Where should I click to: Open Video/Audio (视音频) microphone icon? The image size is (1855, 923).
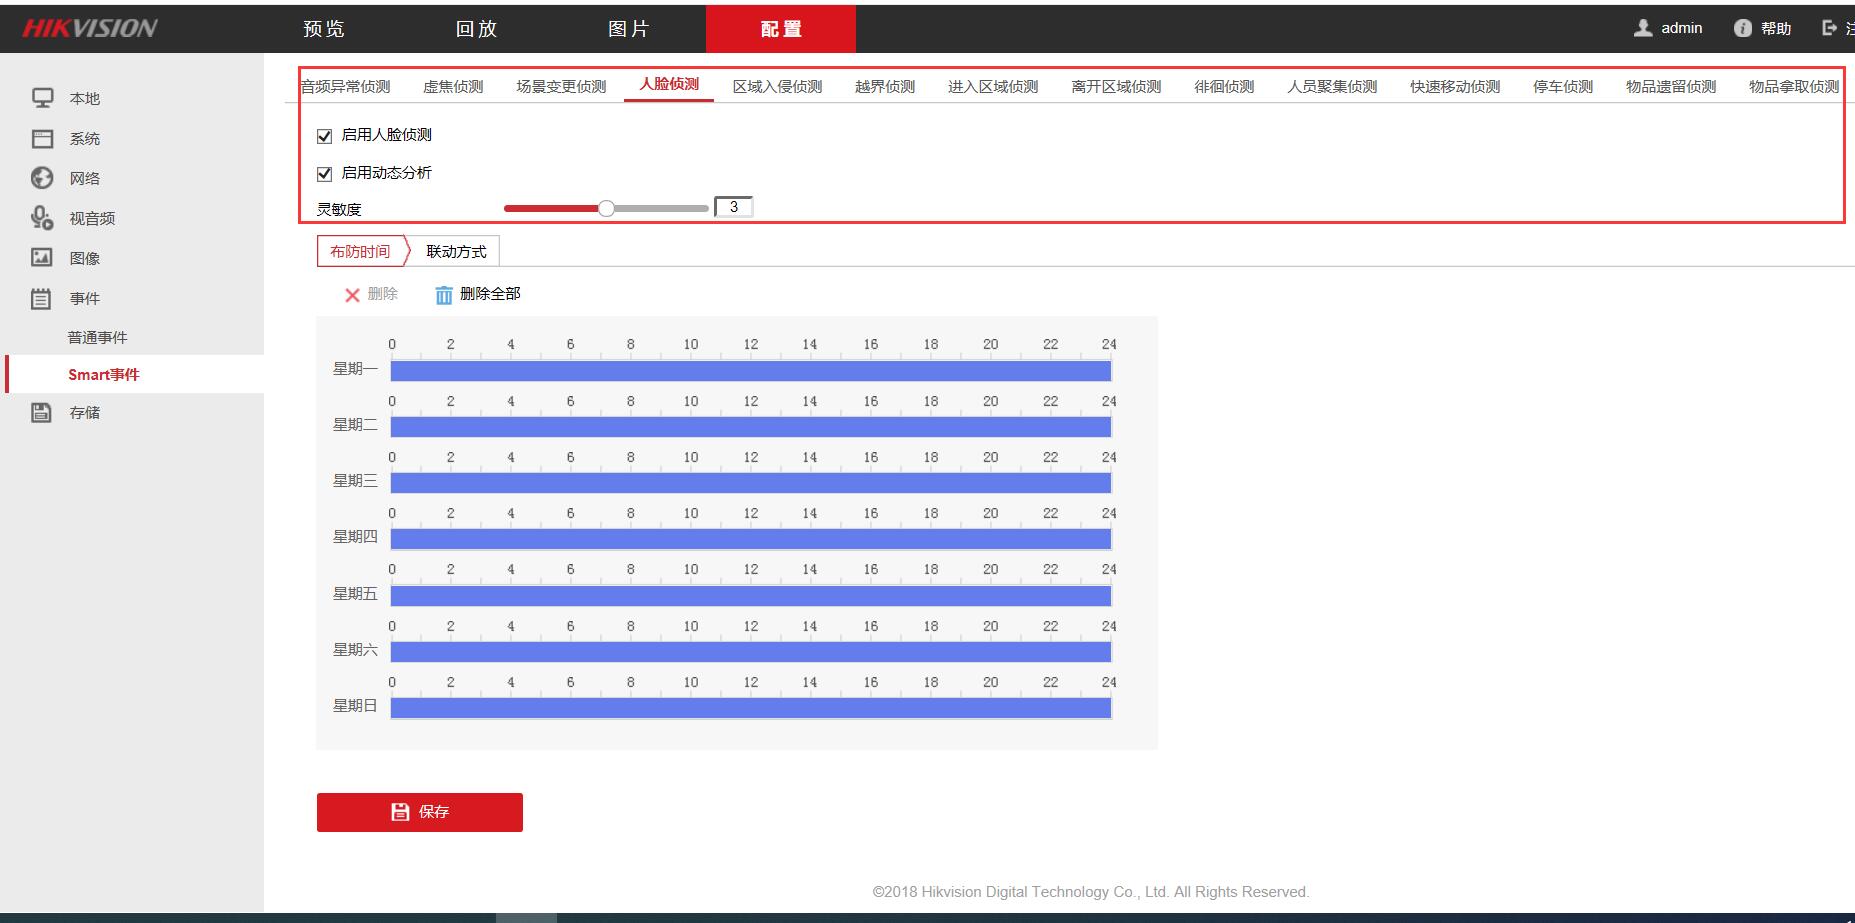click(42, 218)
